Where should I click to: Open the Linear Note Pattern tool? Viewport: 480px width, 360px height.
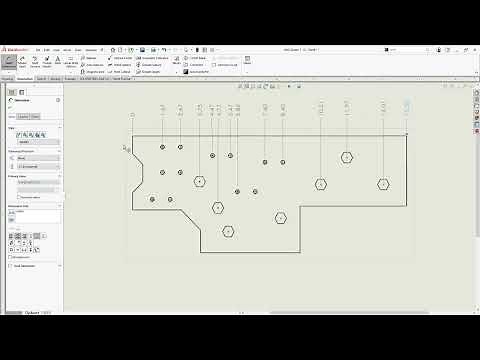point(71,62)
